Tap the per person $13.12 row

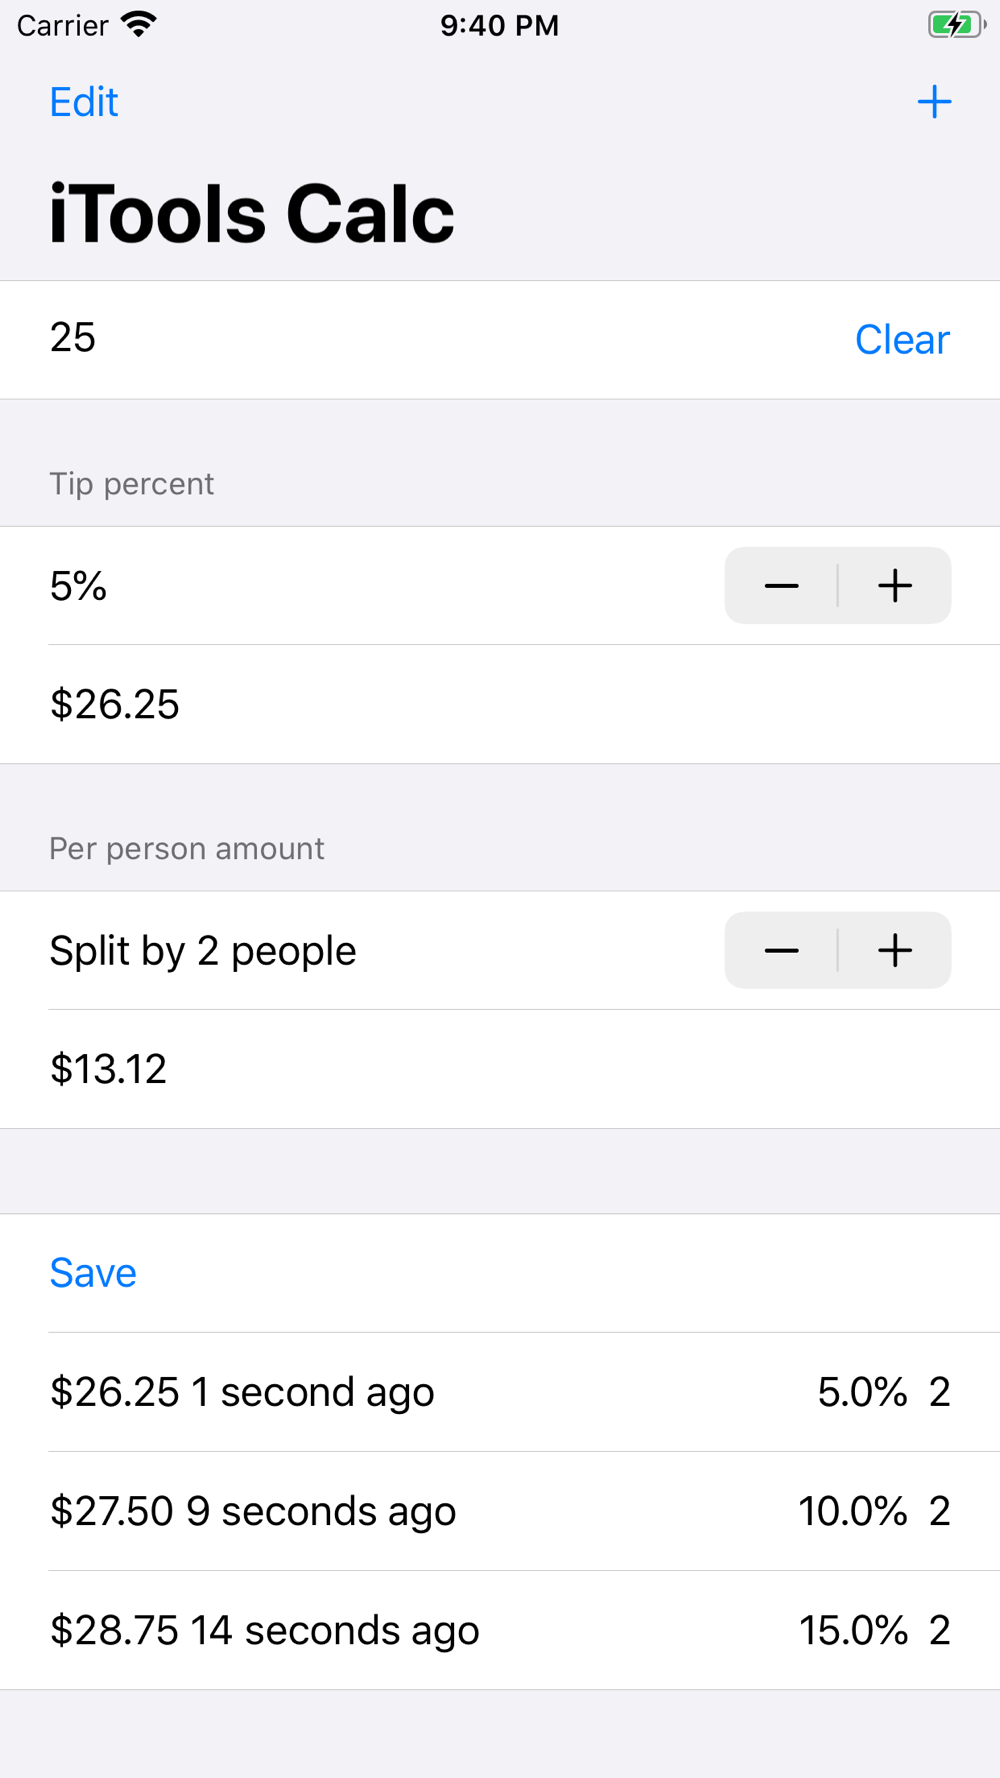click(x=500, y=1069)
